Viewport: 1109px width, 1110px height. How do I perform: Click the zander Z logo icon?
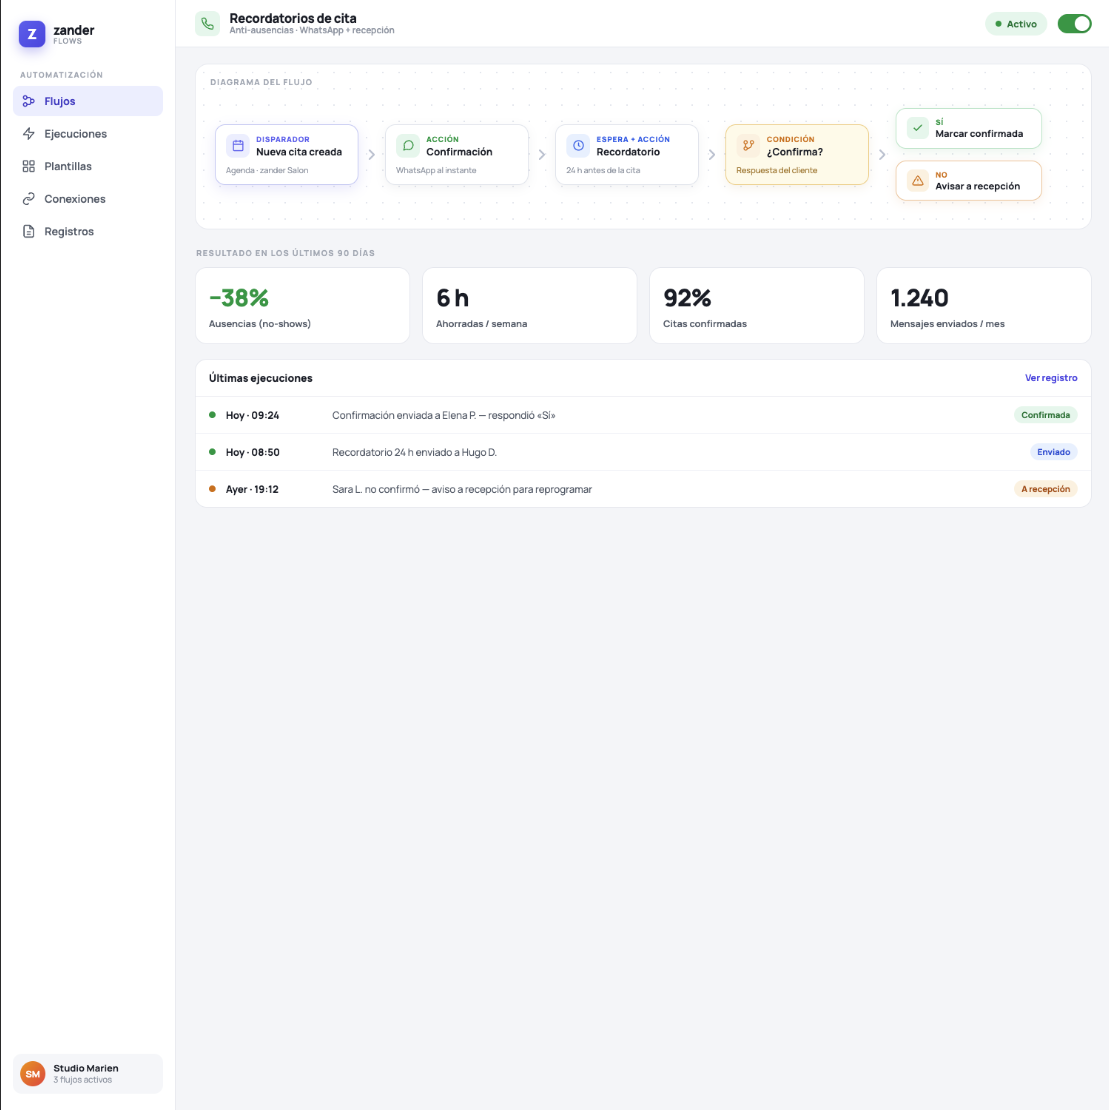(32, 33)
